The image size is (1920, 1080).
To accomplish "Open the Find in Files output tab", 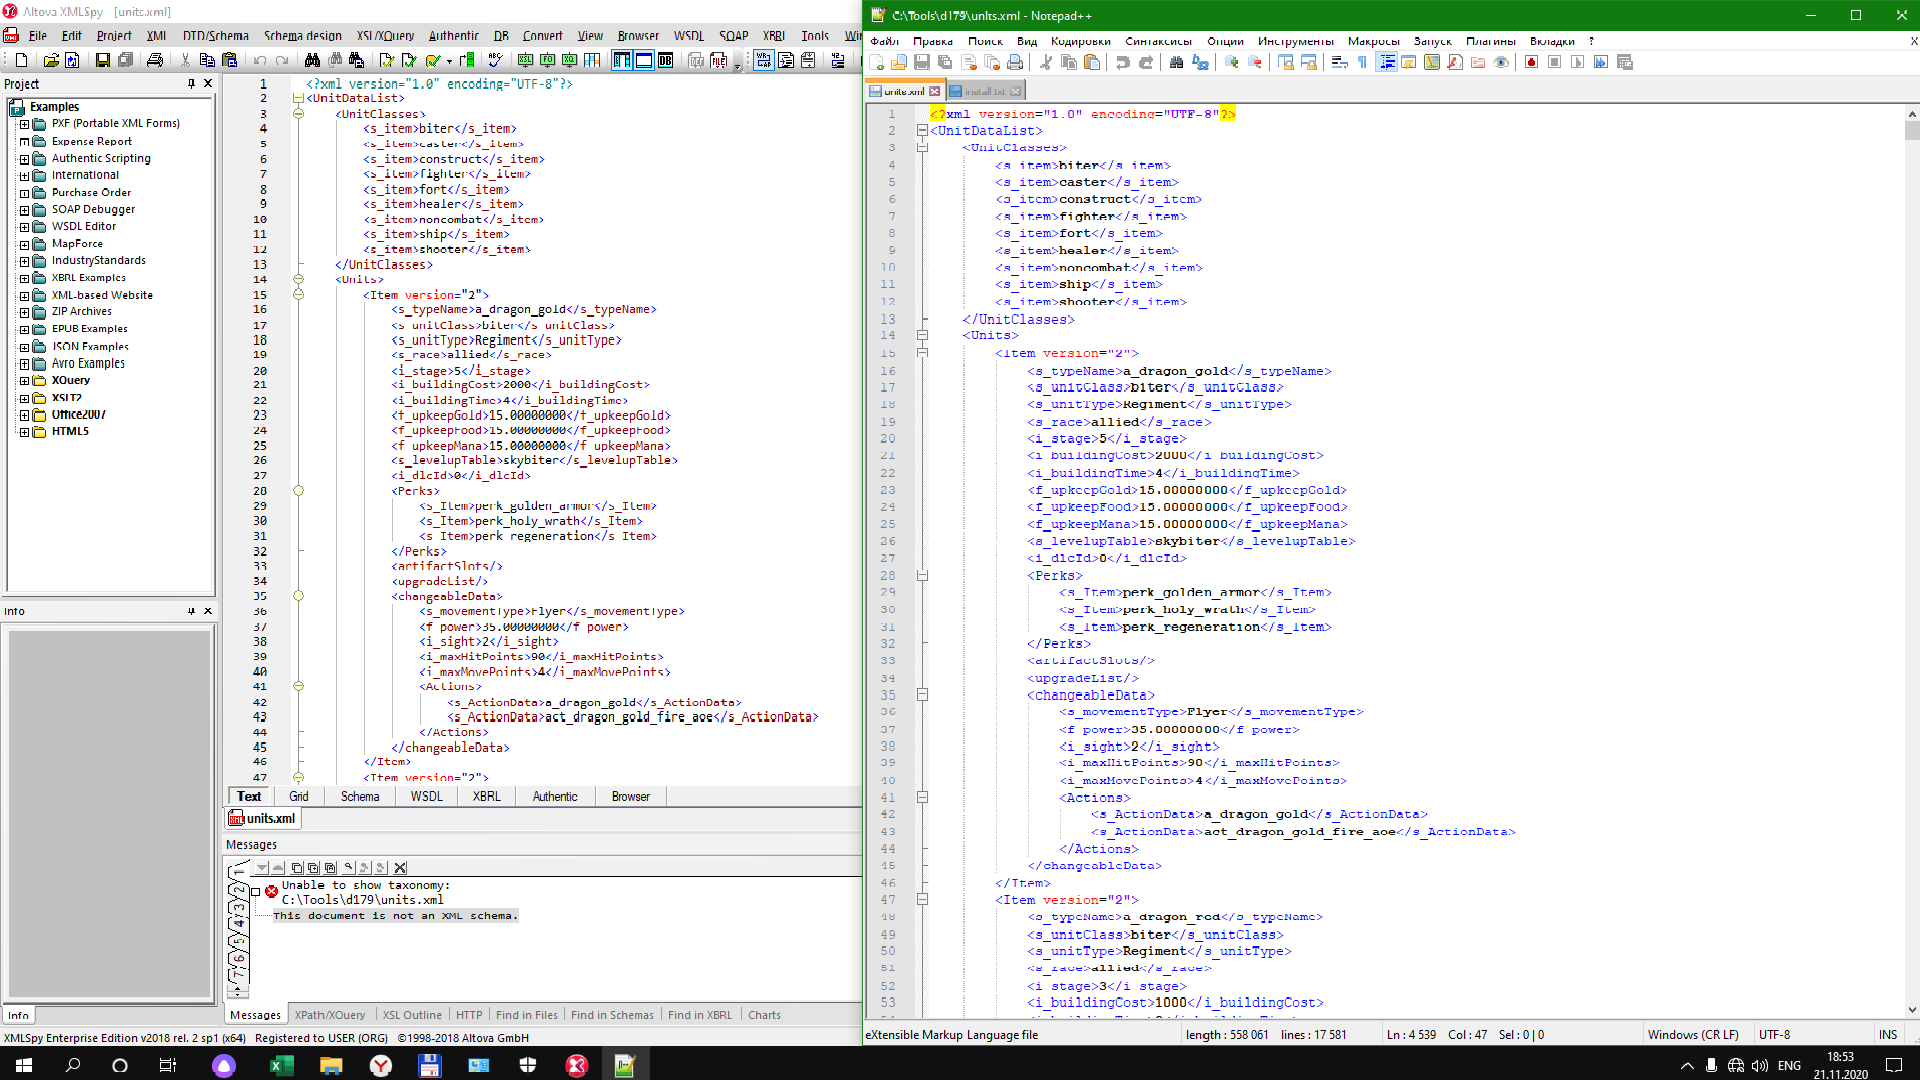I will click(x=526, y=1015).
